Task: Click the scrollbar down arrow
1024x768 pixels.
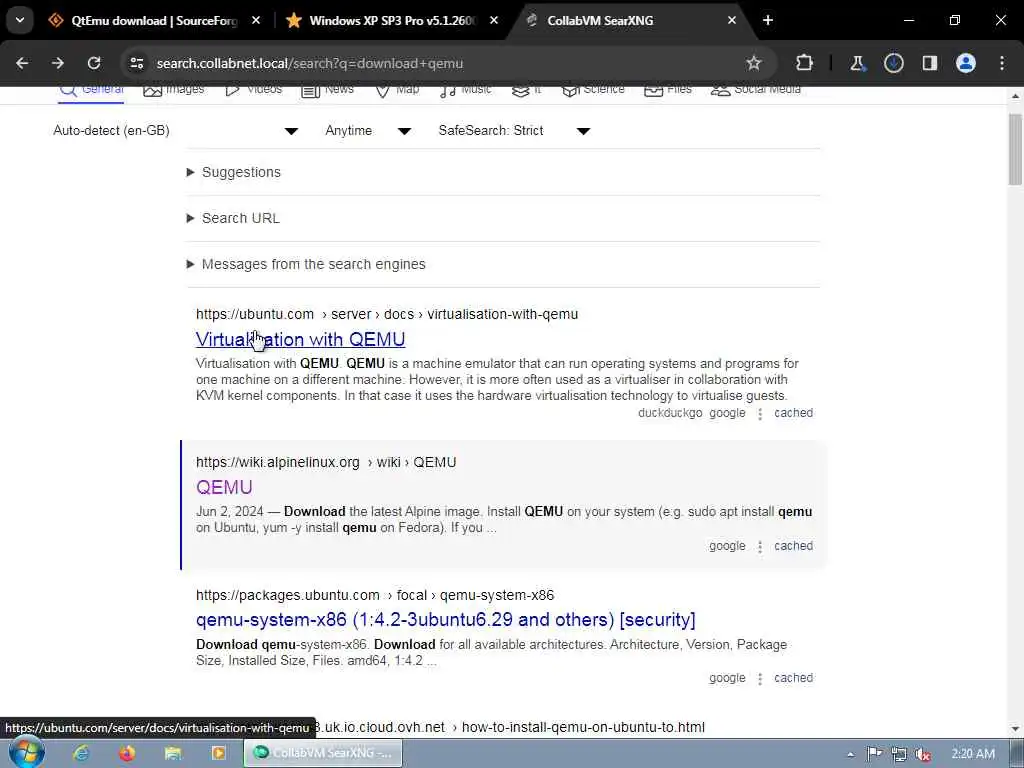Action: (x=1015, y=729)
